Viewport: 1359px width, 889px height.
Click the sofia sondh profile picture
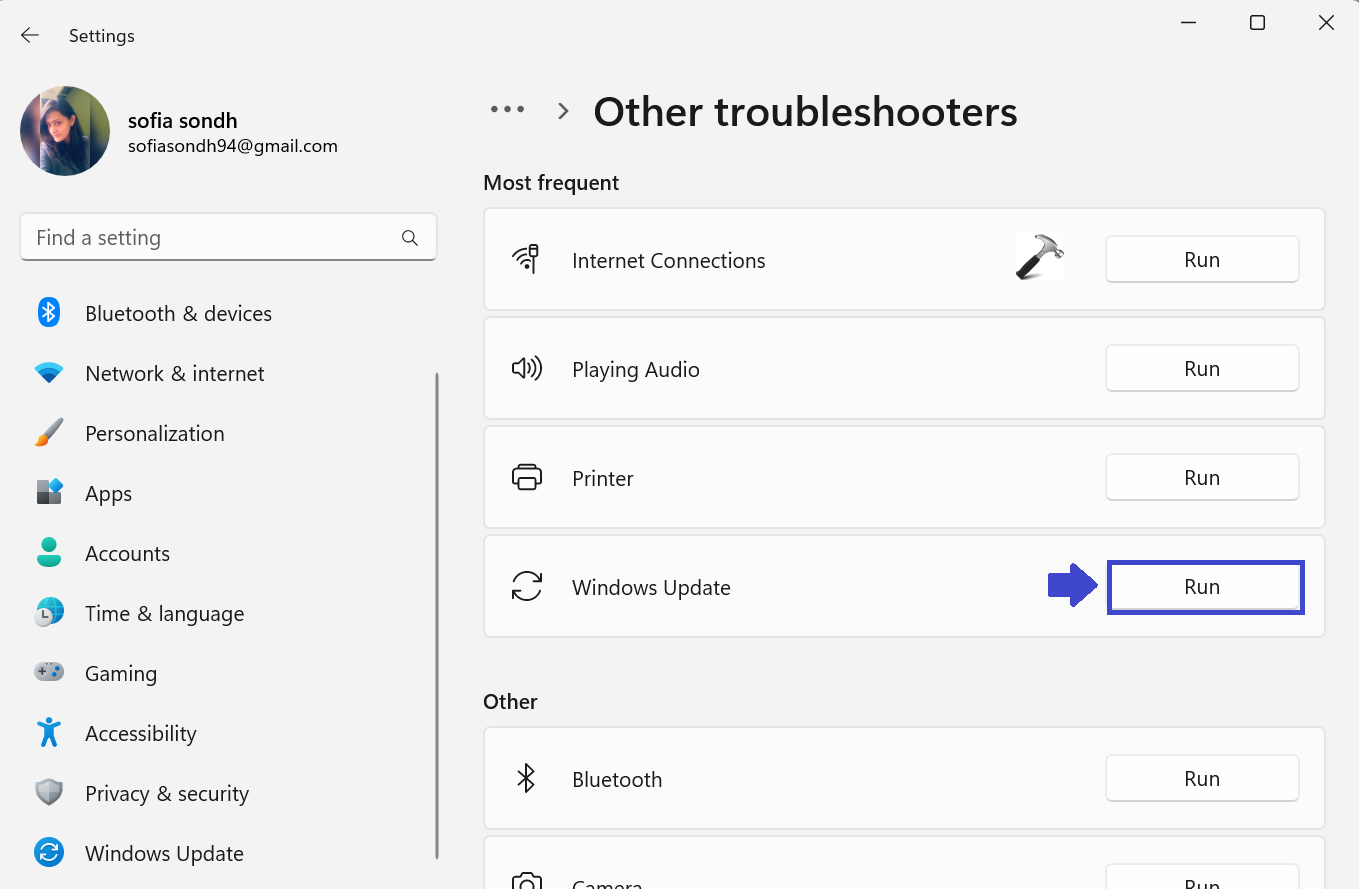click(x=65, y=131)
